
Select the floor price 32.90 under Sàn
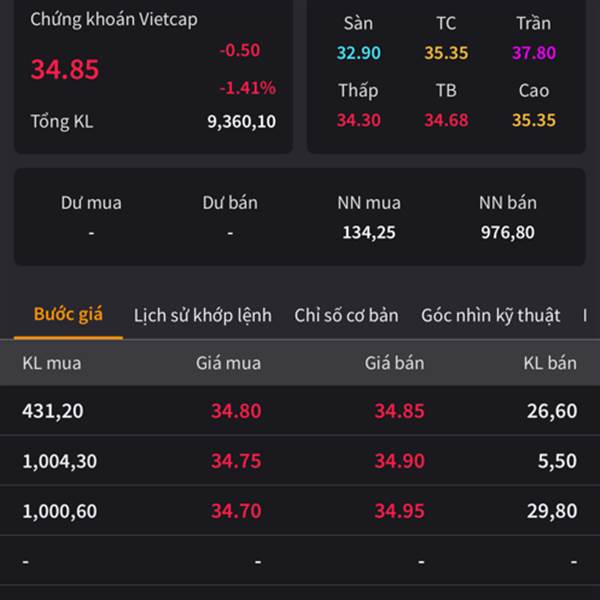click(358, 53)
